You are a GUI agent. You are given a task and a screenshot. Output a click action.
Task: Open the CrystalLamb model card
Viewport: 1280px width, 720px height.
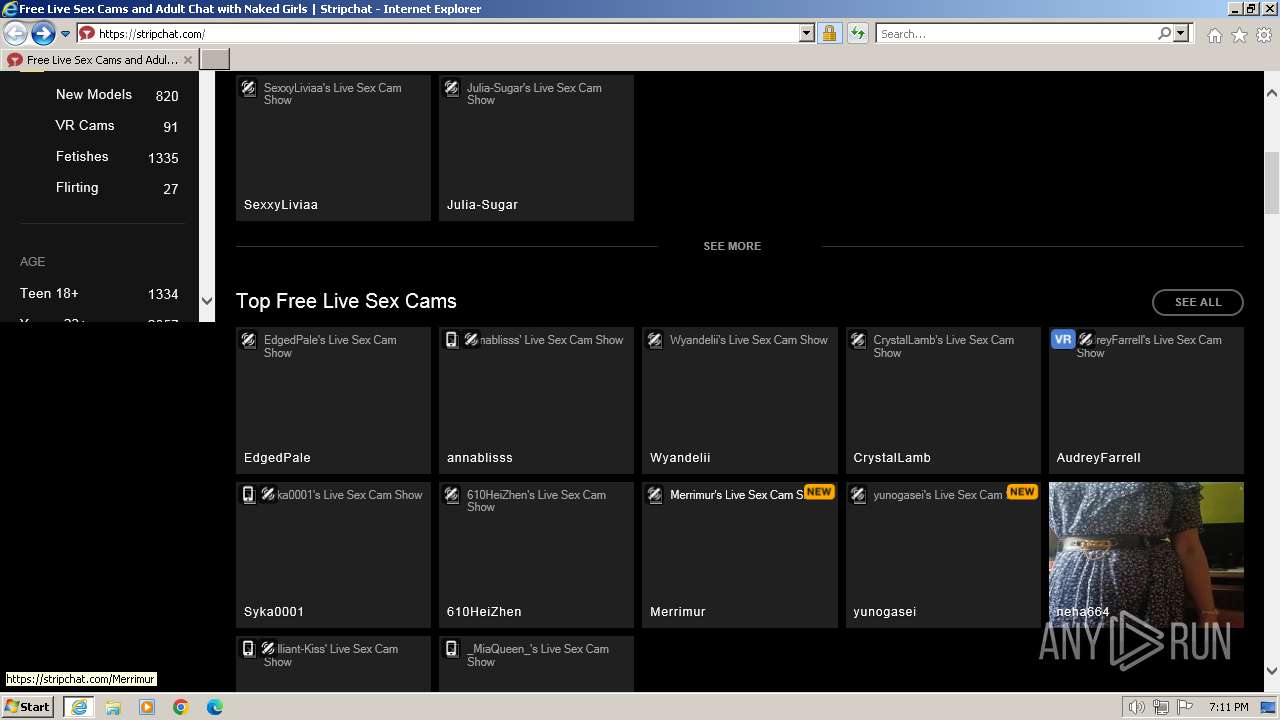pos(943,400)
